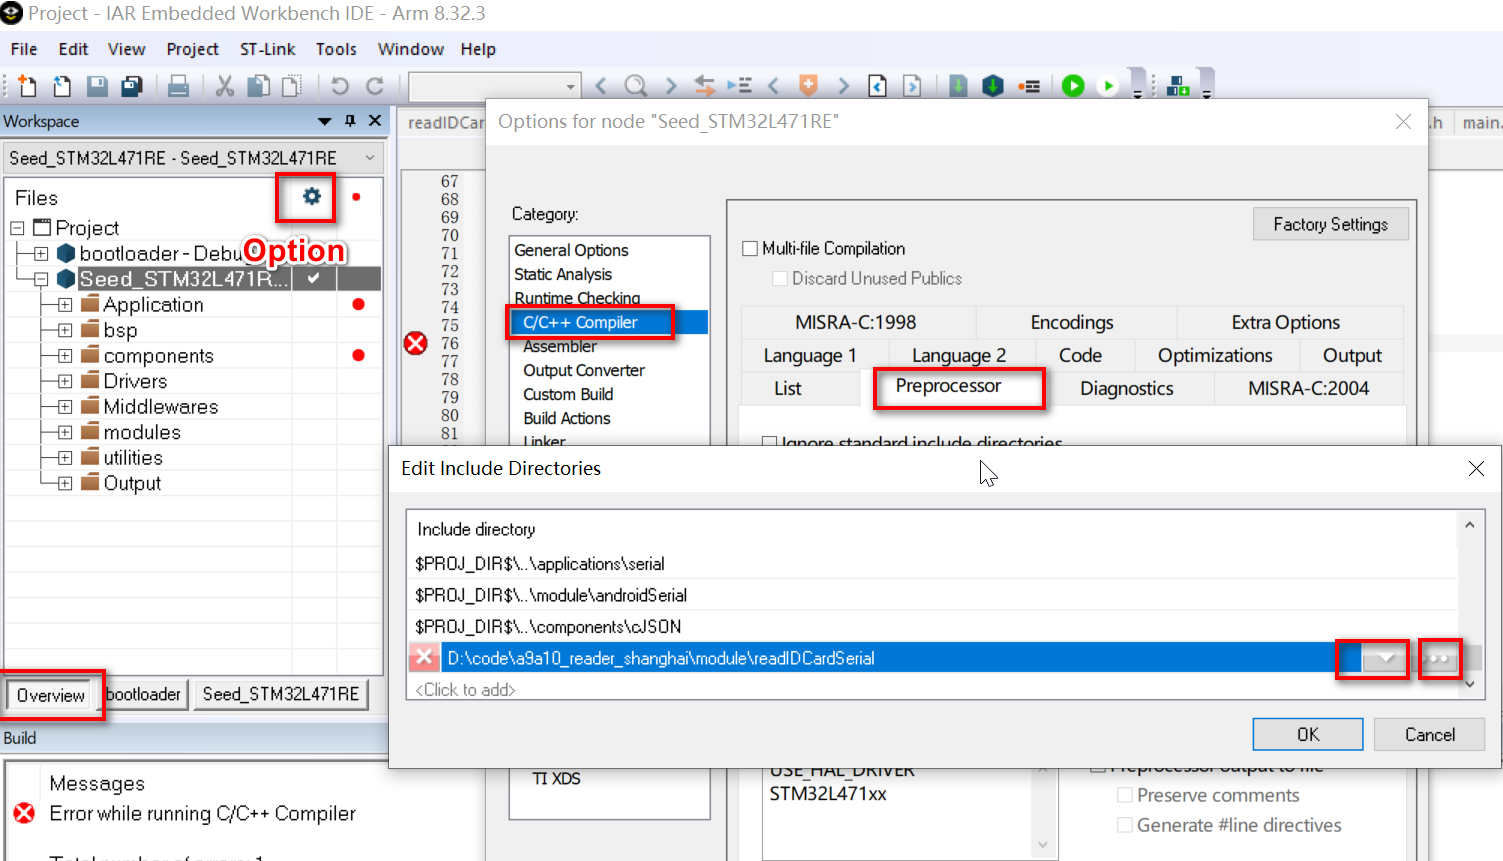Click Cancel in Edit Include Directories
This screenshot has height=861, width=1503.
point(1430,734)
